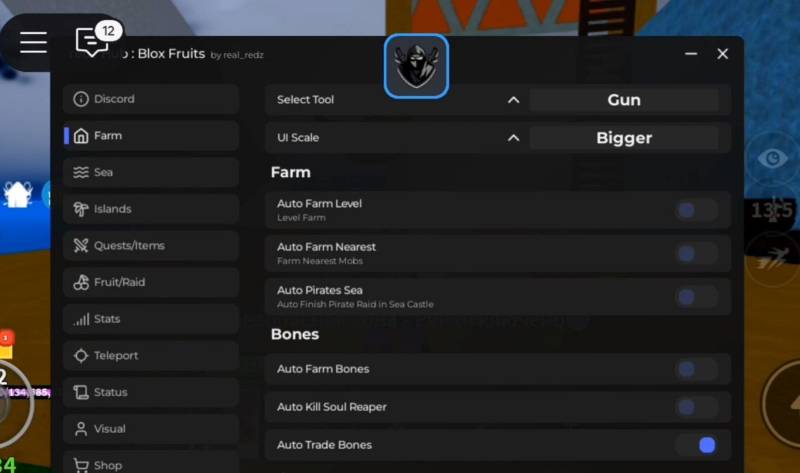Image resolution: width=800 pixels, height=473 pixels.
Task: Click the ninja logo thumbnail
Action: click(416, 66)
